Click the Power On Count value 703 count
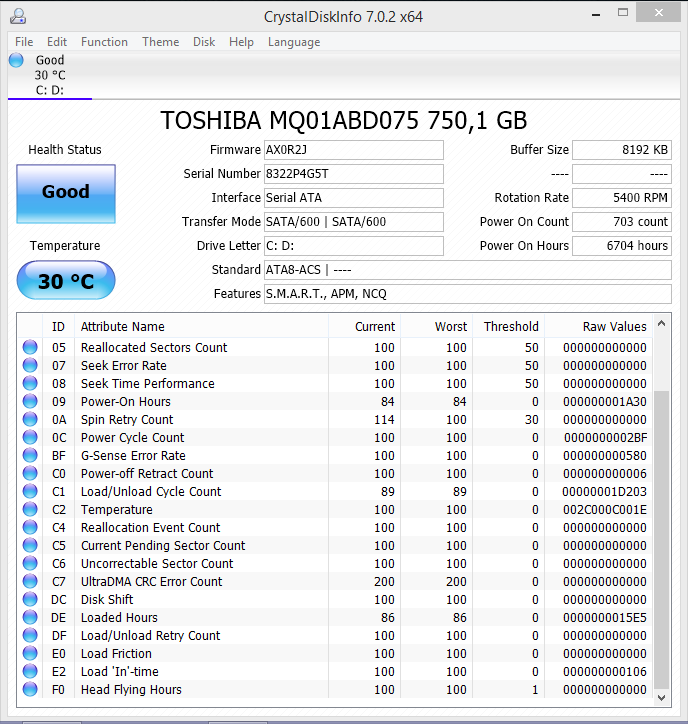Screen dimensions: 688x724 (x=622, y=222)
